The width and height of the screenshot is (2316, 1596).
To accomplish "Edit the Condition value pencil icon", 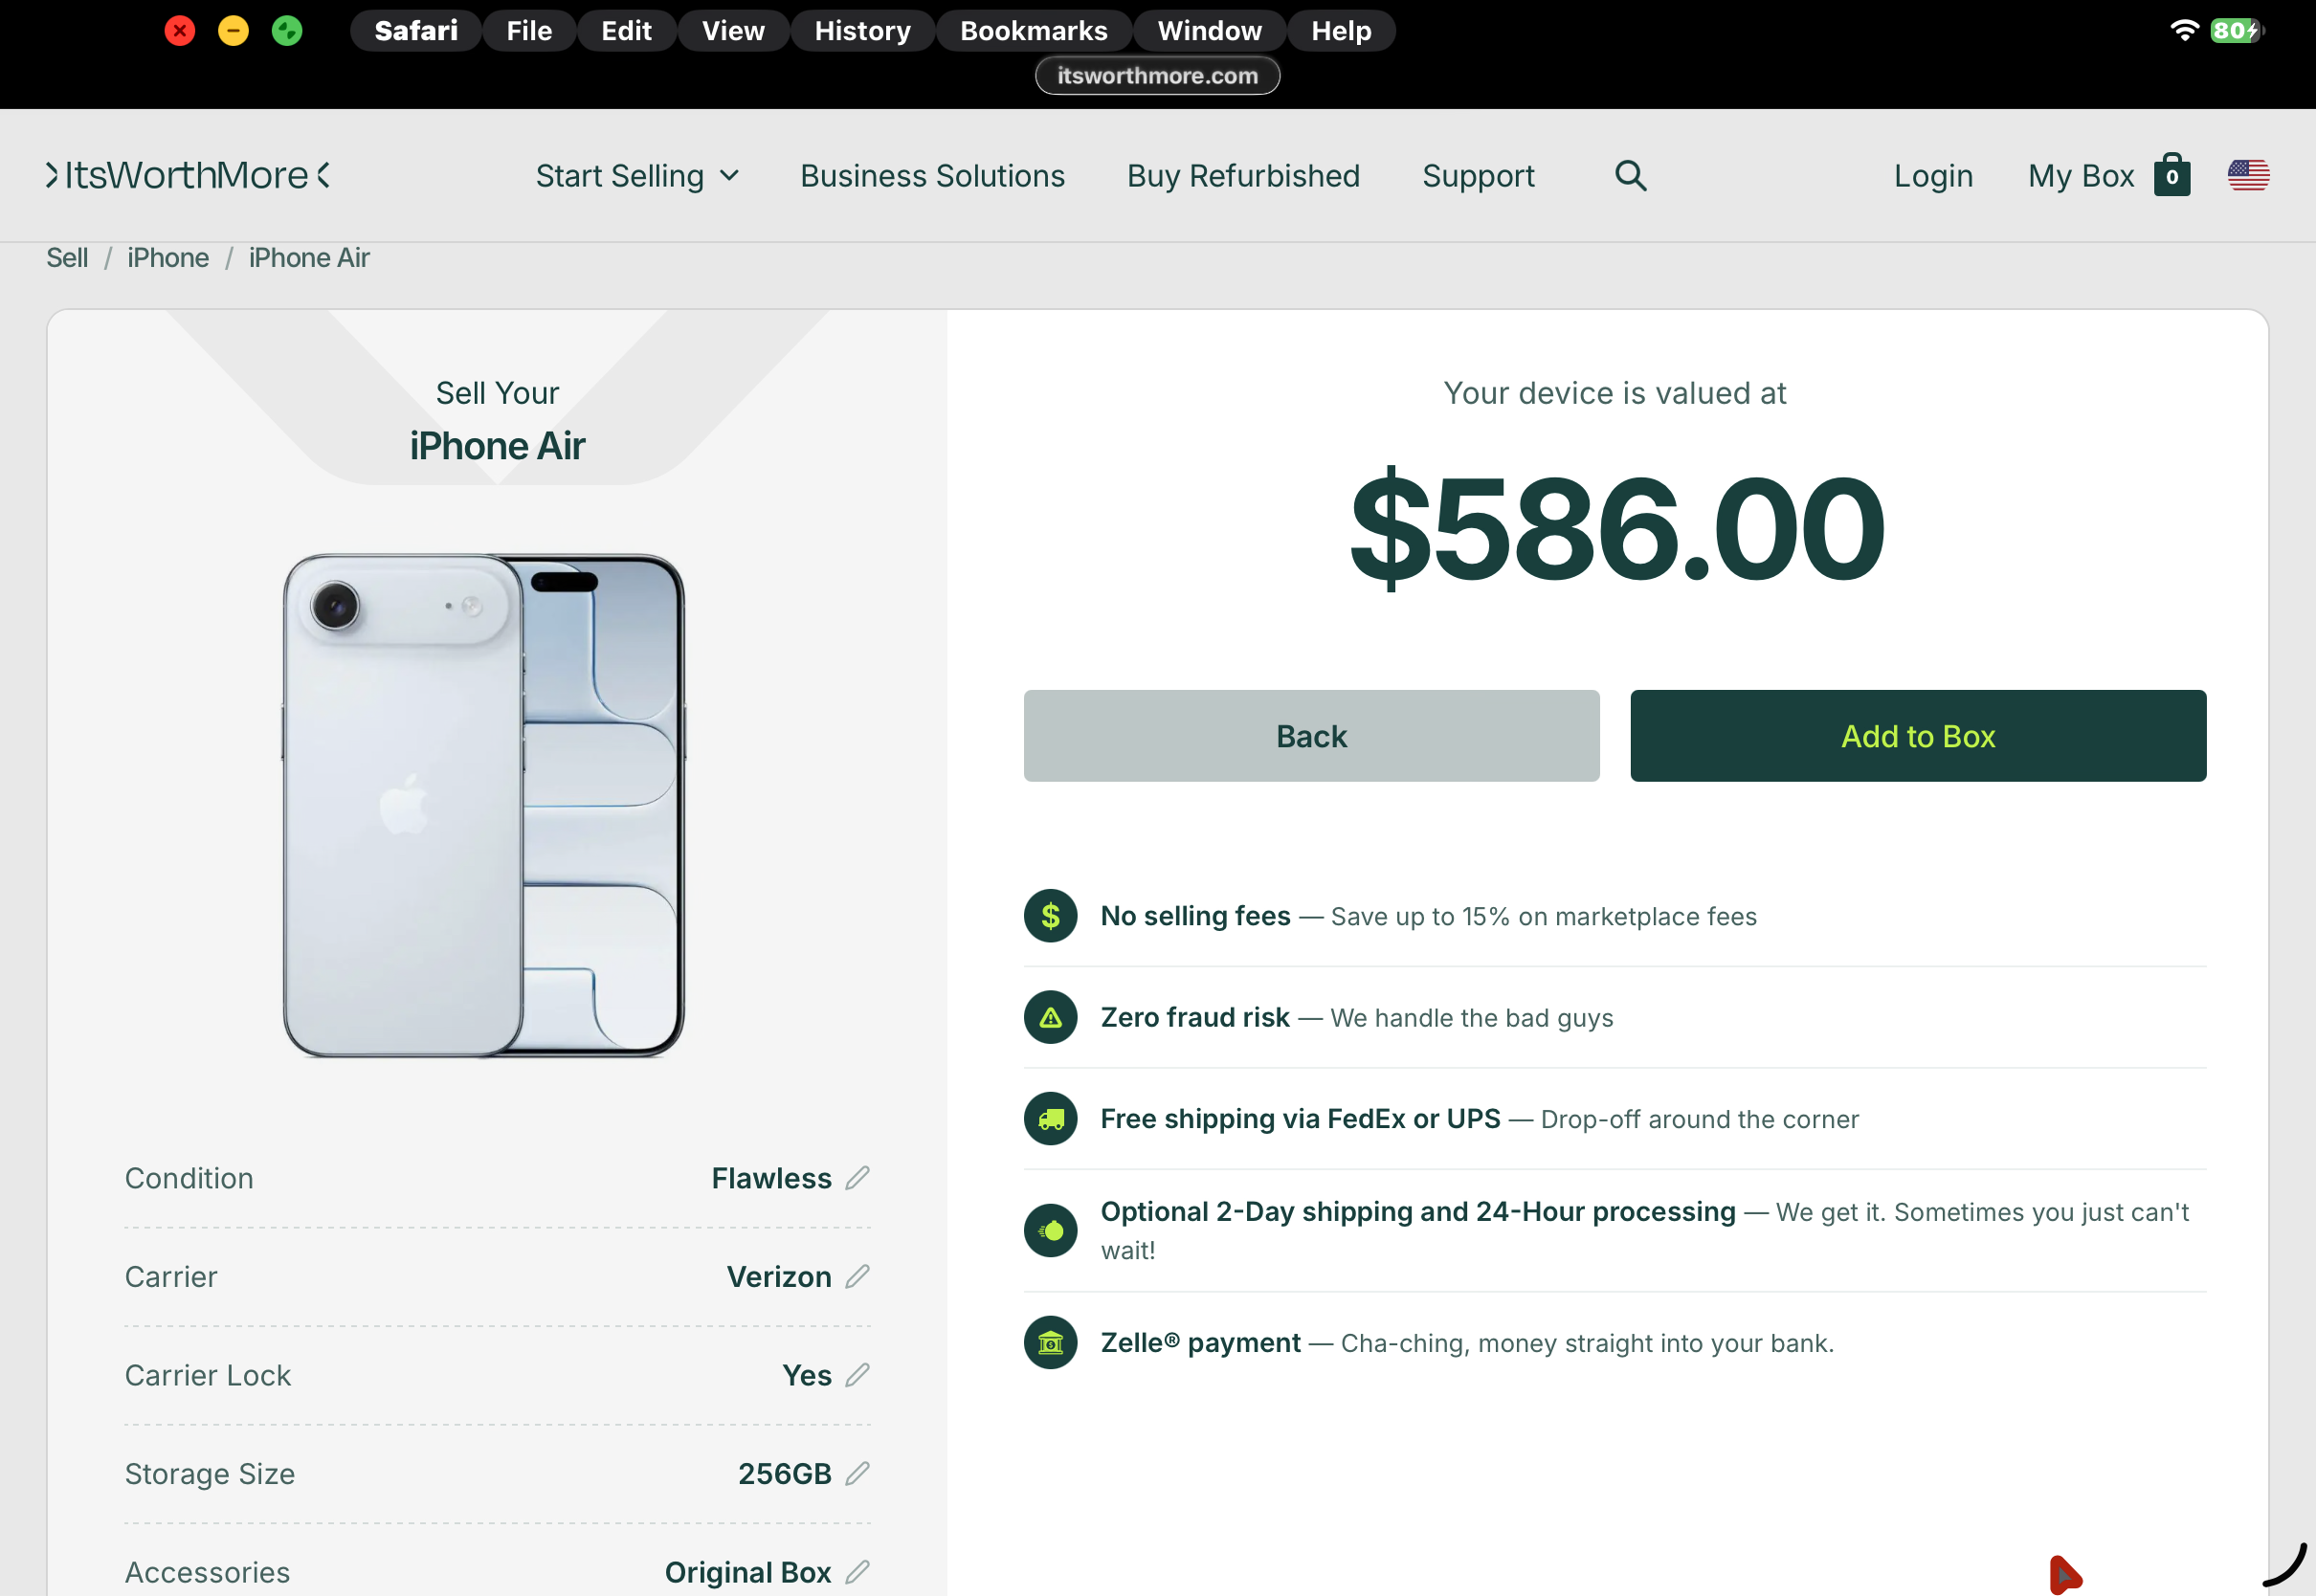I will coord(857,1178).
